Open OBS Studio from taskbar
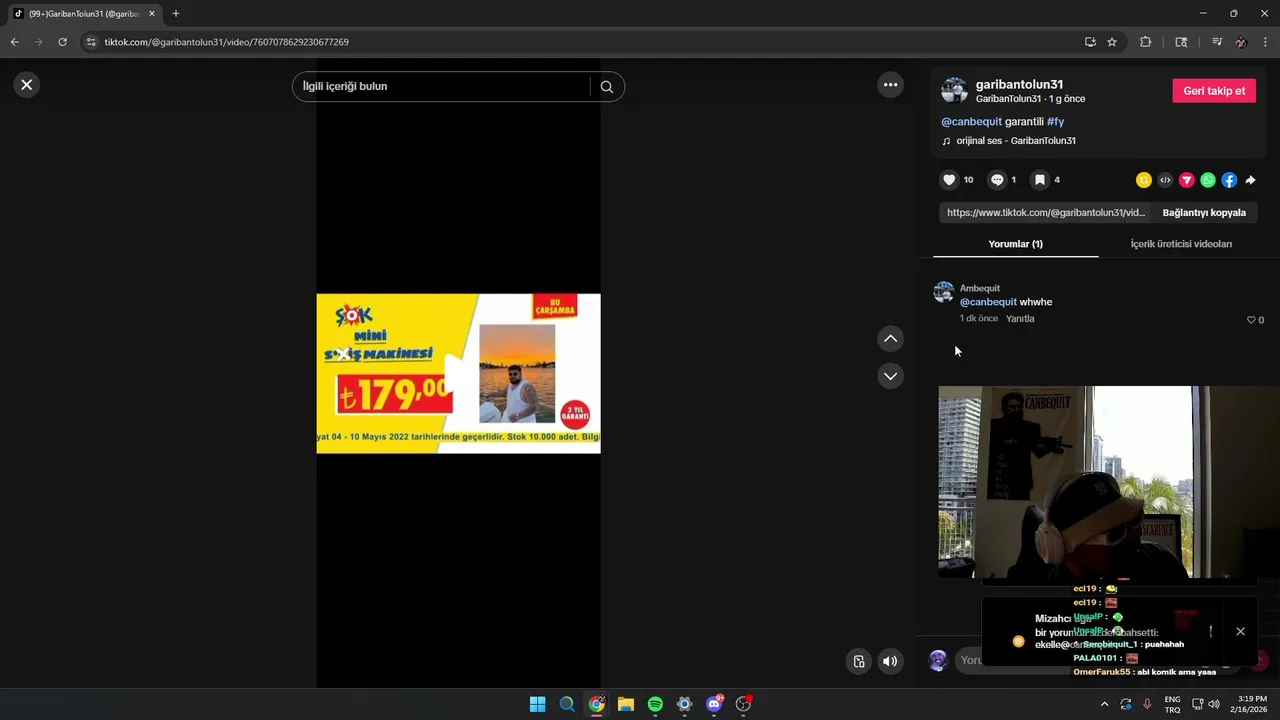 (x=743, y=704)
